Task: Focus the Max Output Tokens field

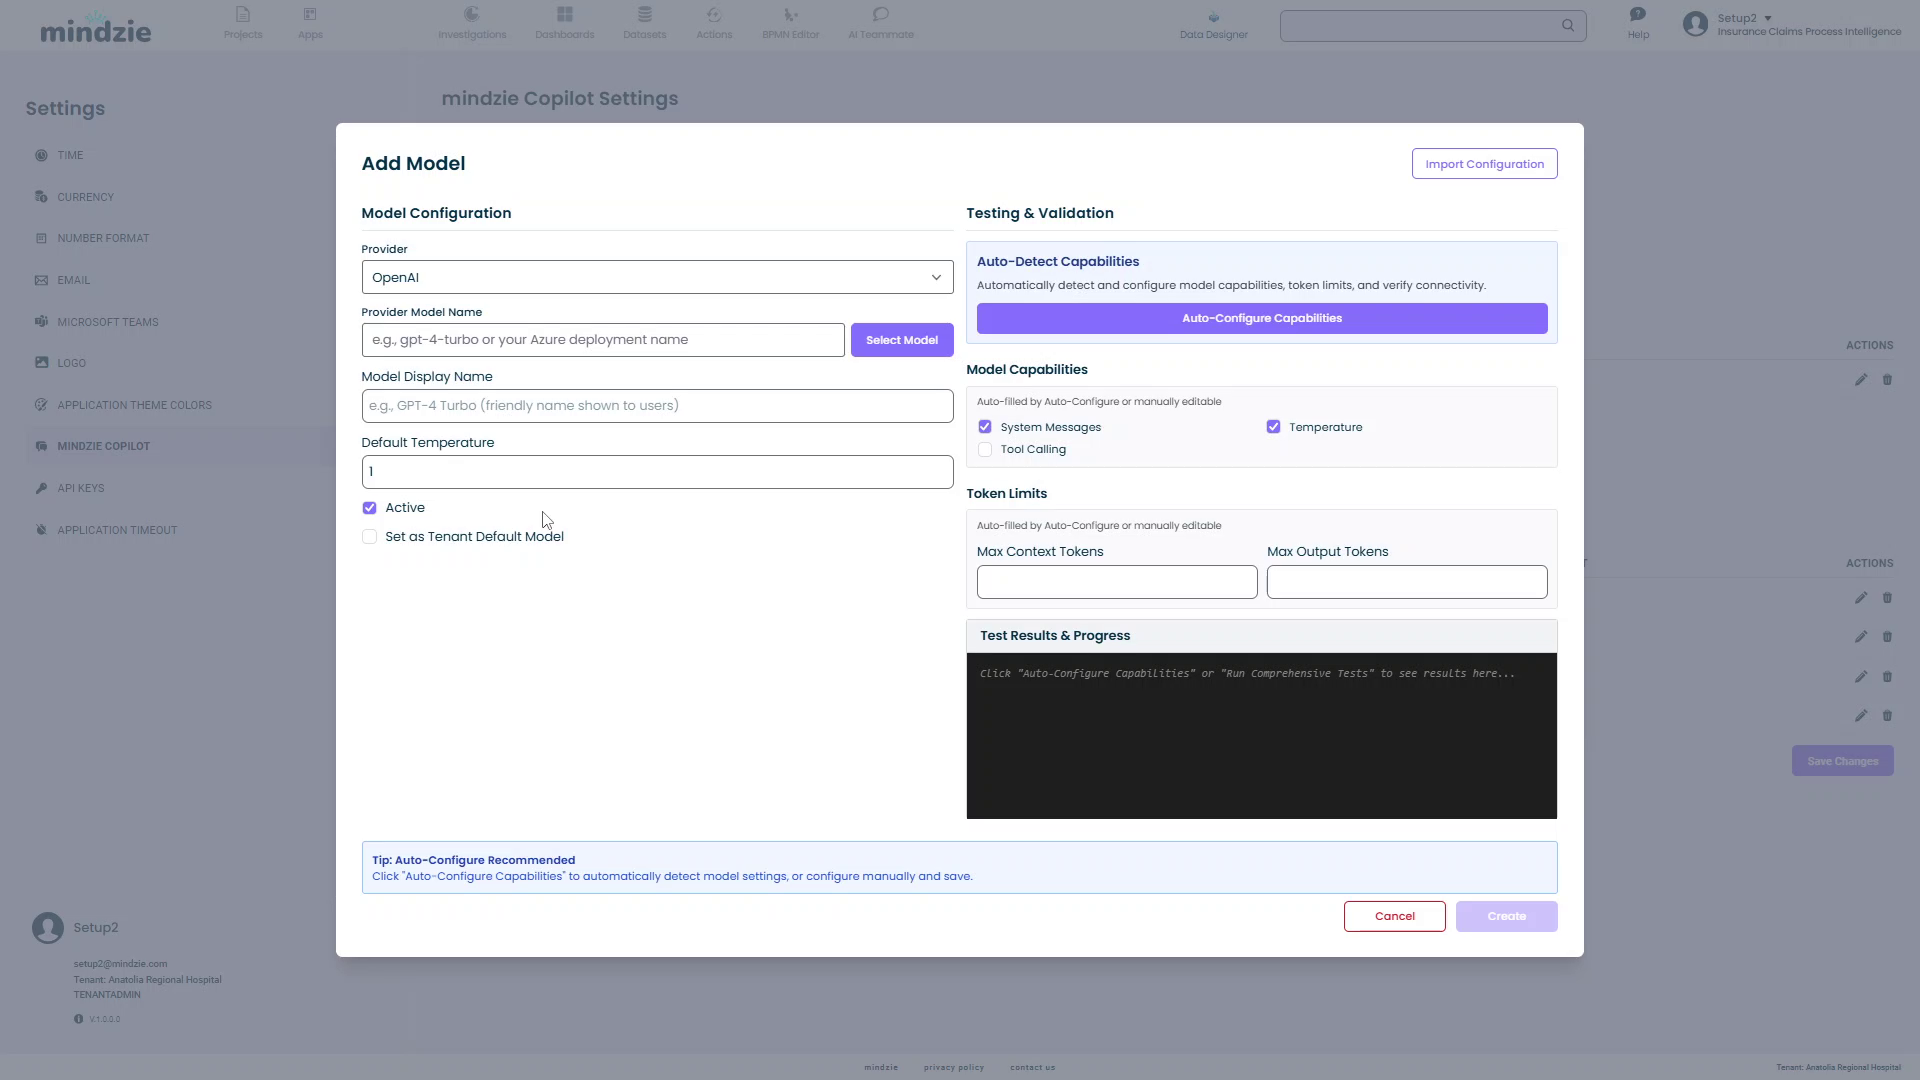Action: pyautogui.click(x=1407, y=582)
